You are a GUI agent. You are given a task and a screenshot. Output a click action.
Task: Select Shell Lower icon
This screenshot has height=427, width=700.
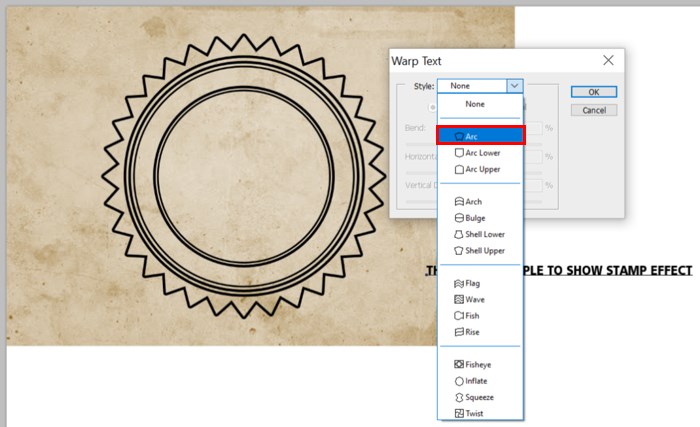tap(459, 234)
